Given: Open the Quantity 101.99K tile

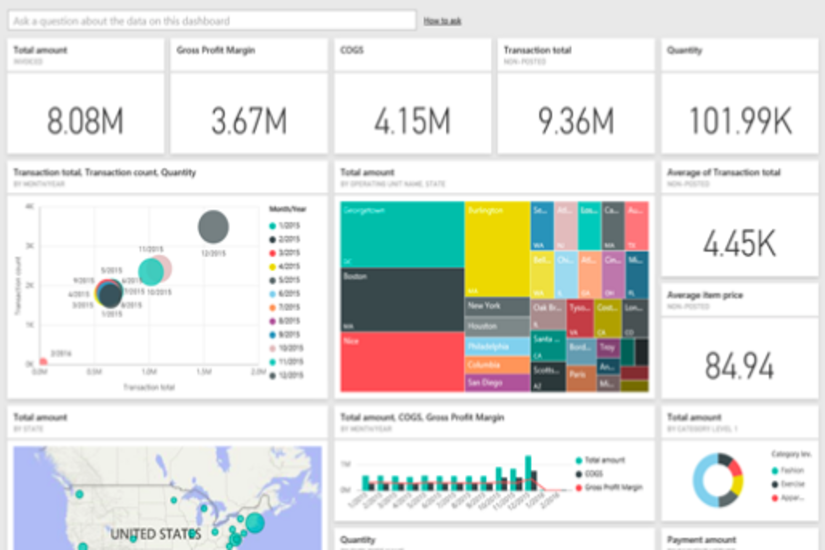Looking at the screenshot, I should [740, 96].
